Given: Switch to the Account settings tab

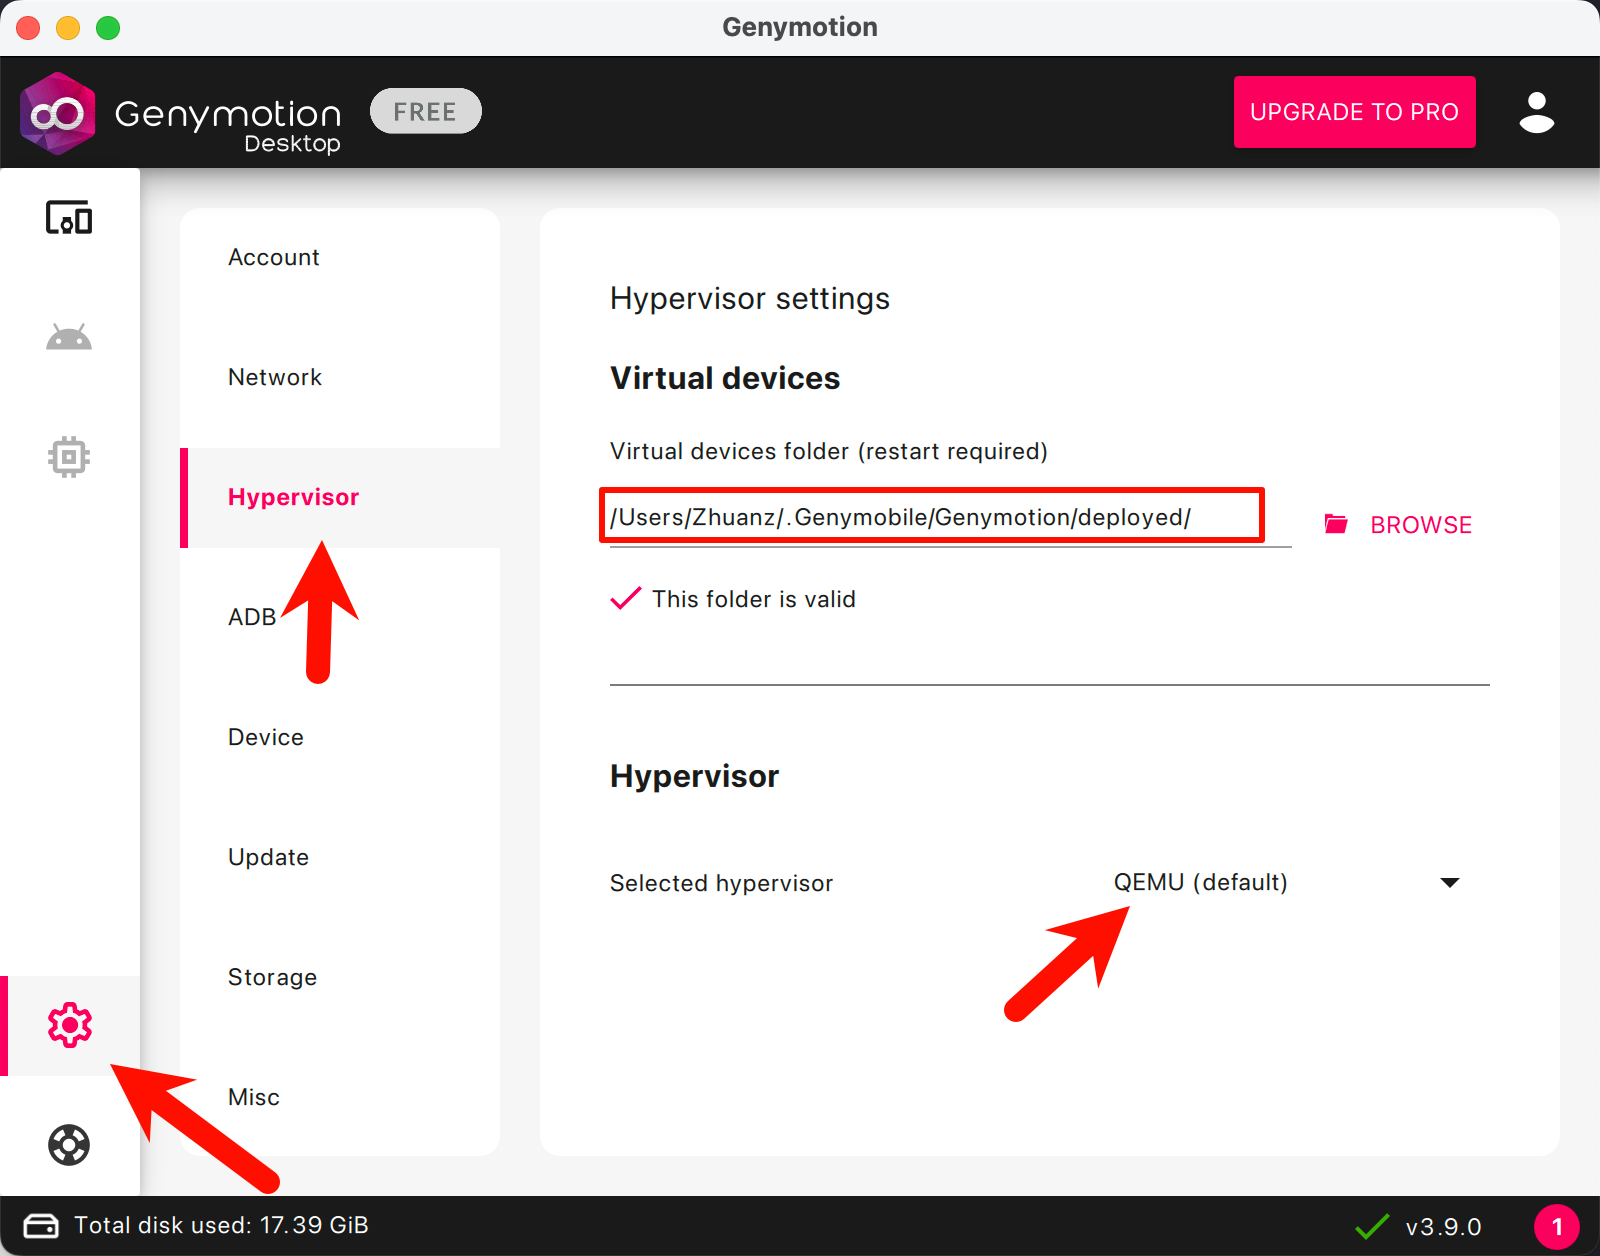Looking at the screenshot, I should point(273,258).
